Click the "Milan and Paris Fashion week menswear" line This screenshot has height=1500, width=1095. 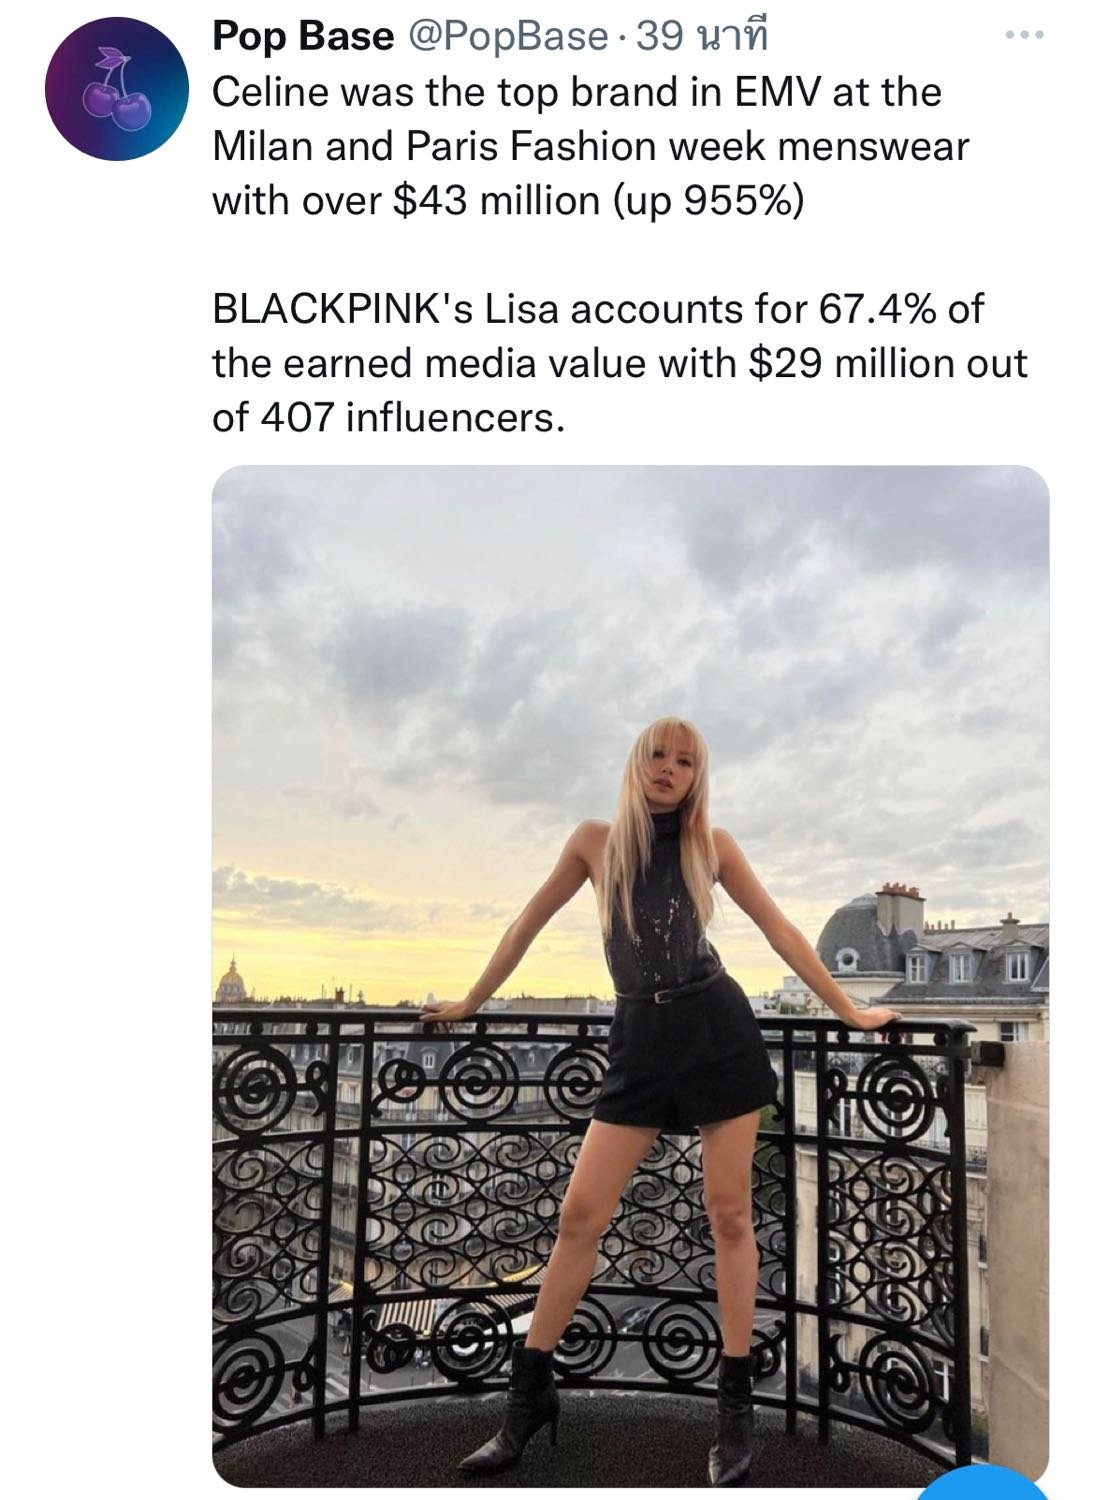pos(590,147)
